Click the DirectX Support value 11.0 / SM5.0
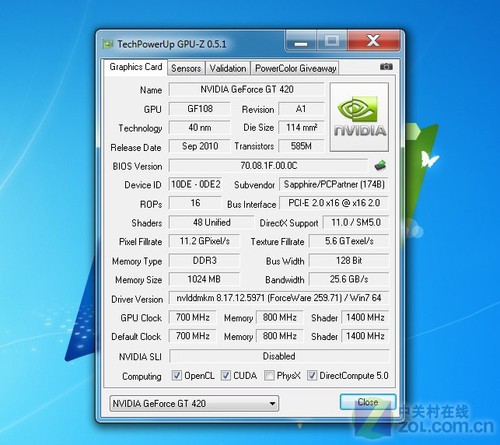 [356, 222]
